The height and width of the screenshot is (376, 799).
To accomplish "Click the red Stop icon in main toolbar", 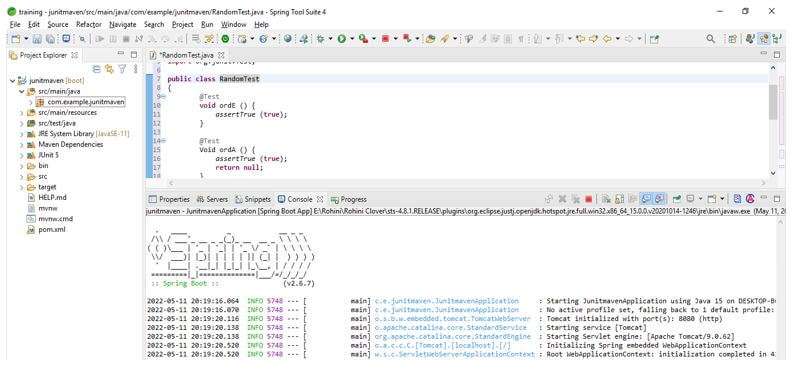I will pyautogui.click(x=385, y=39).
